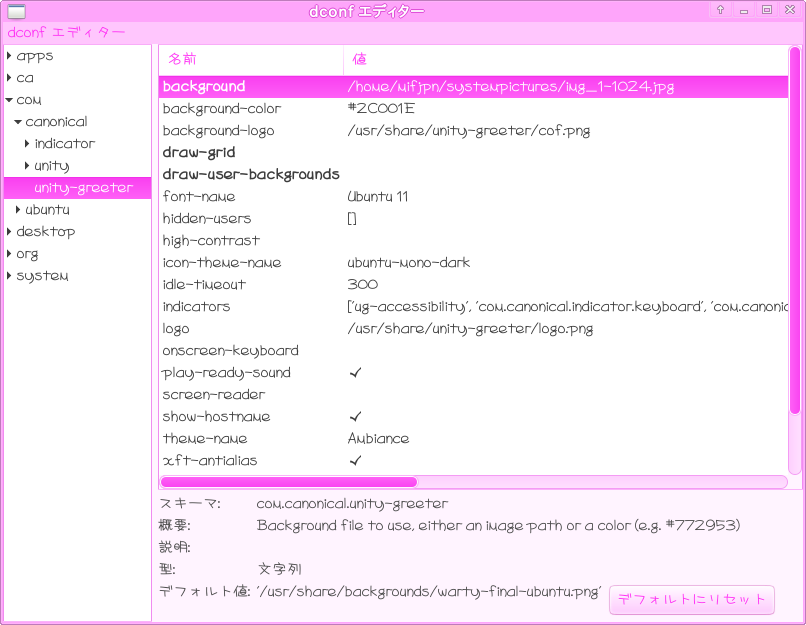This screenshot has height=625, width=806.
Task: Disable the show-hostname checkbox
Action: (x=355, y=417)
